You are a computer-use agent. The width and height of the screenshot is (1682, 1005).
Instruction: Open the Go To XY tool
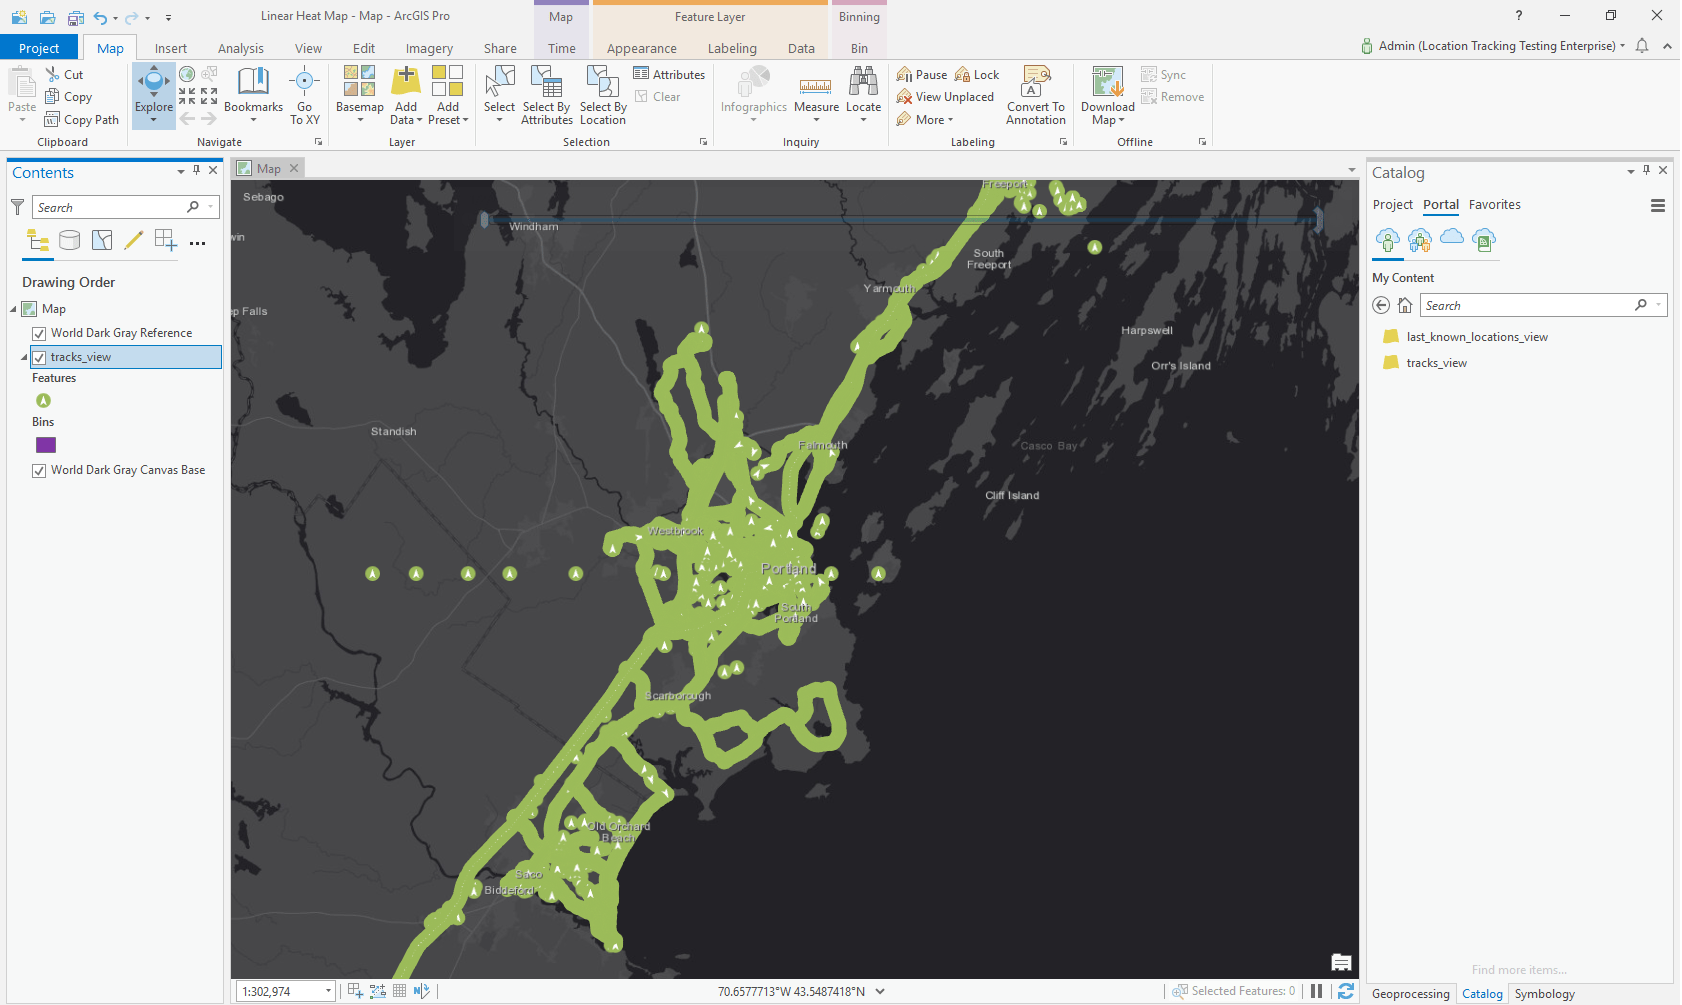[305, 95]
